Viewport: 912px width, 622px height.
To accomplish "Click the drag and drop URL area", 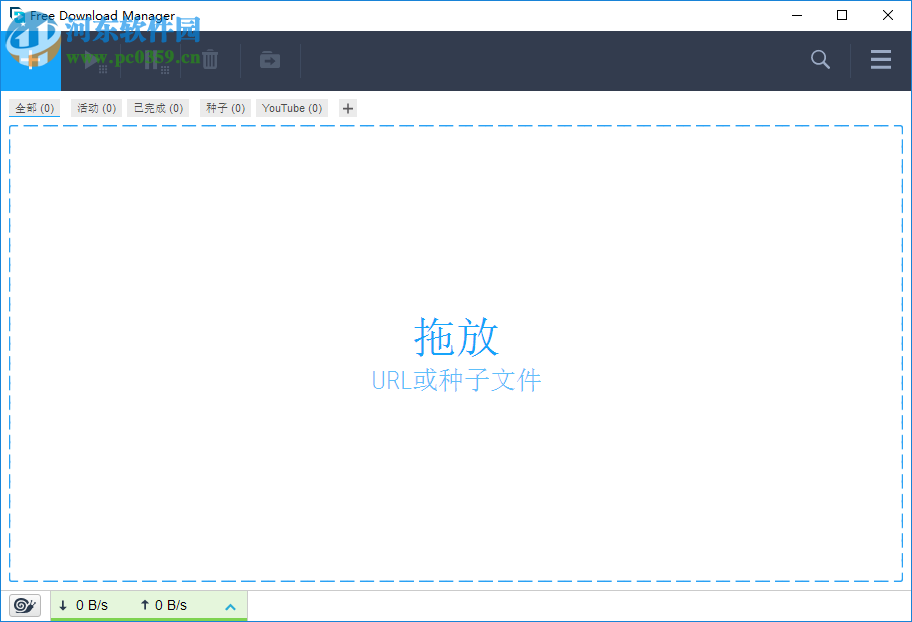I will pyautogui.click(x=456, y=355).
